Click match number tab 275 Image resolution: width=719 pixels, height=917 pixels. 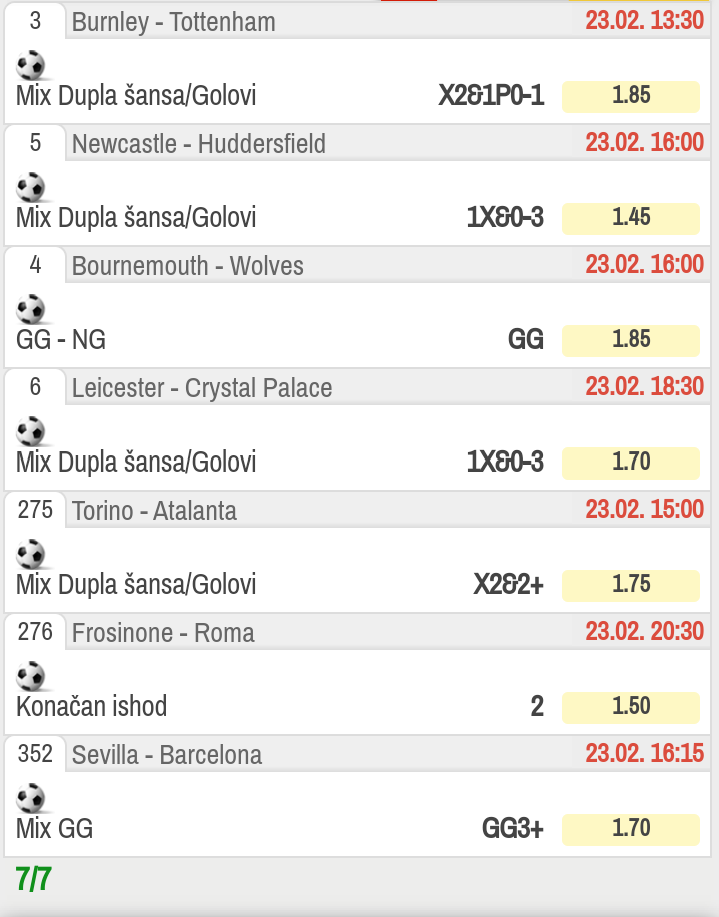(35, 510)
